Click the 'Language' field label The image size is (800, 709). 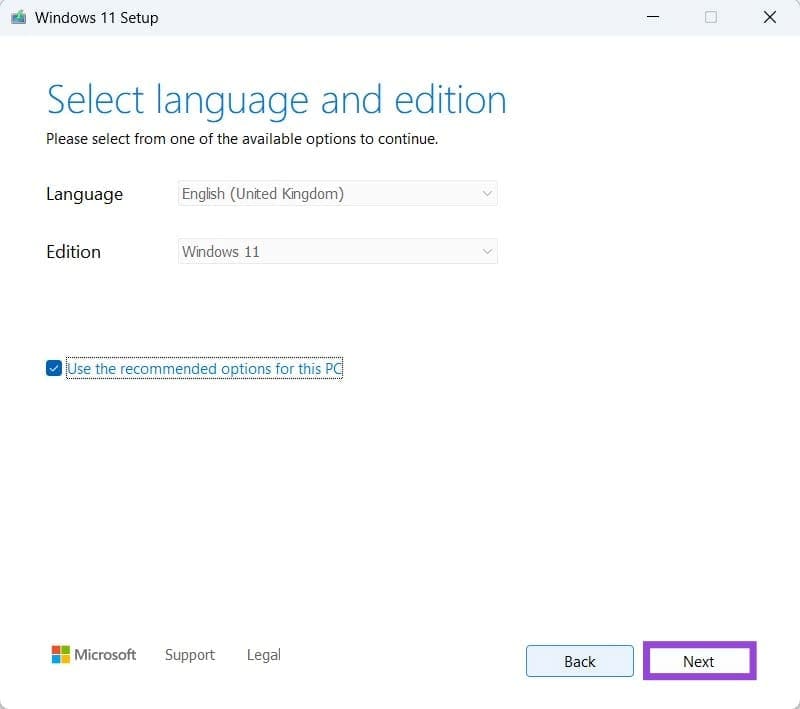(x=84, y=194)
